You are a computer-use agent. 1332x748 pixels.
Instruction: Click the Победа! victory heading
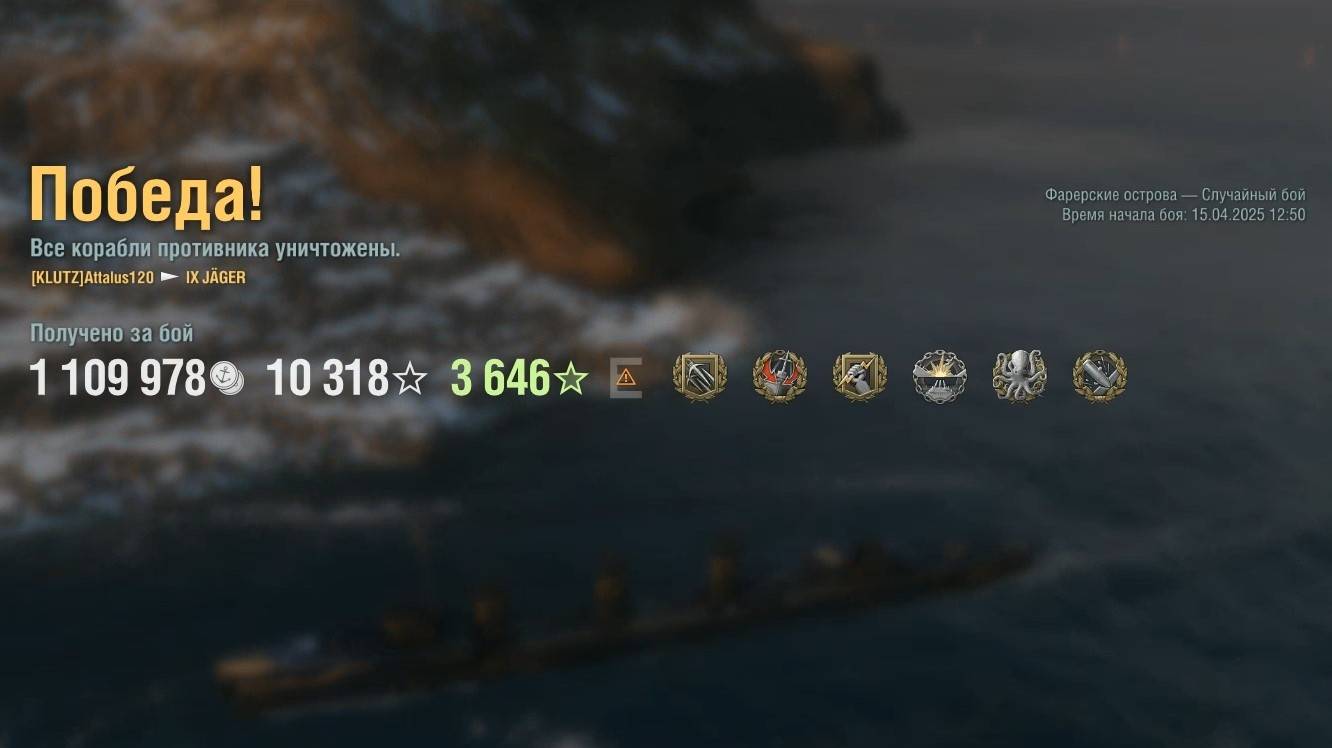[x=147, y=194]
